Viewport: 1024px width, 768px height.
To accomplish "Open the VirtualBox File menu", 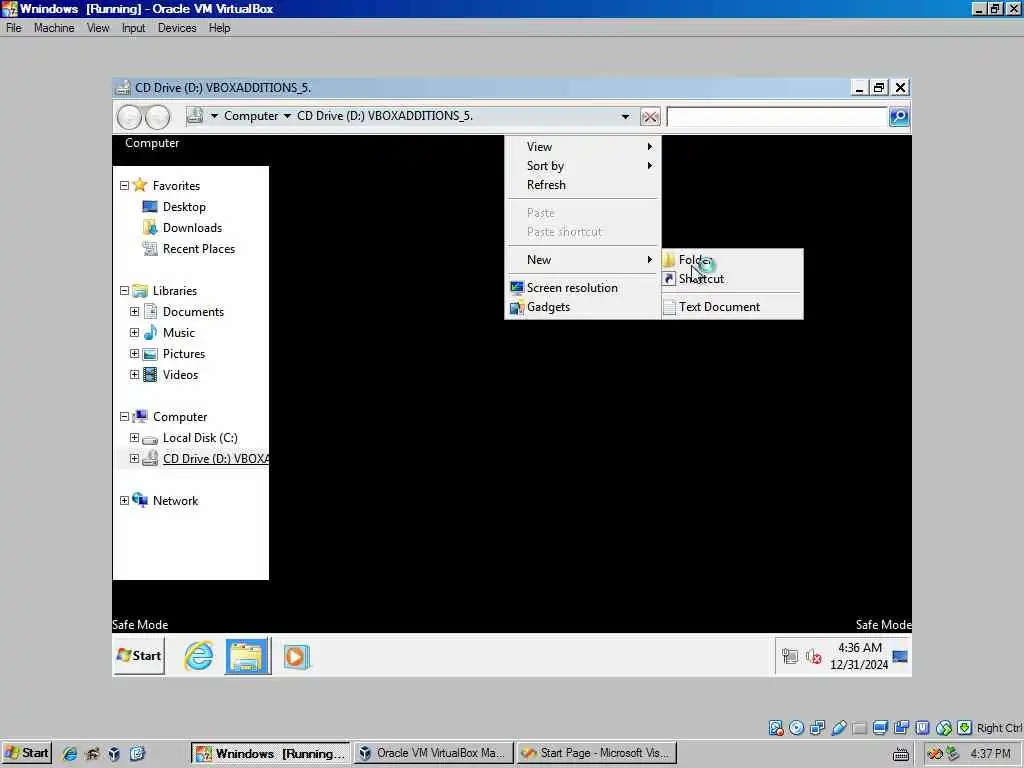I will 14,28.
